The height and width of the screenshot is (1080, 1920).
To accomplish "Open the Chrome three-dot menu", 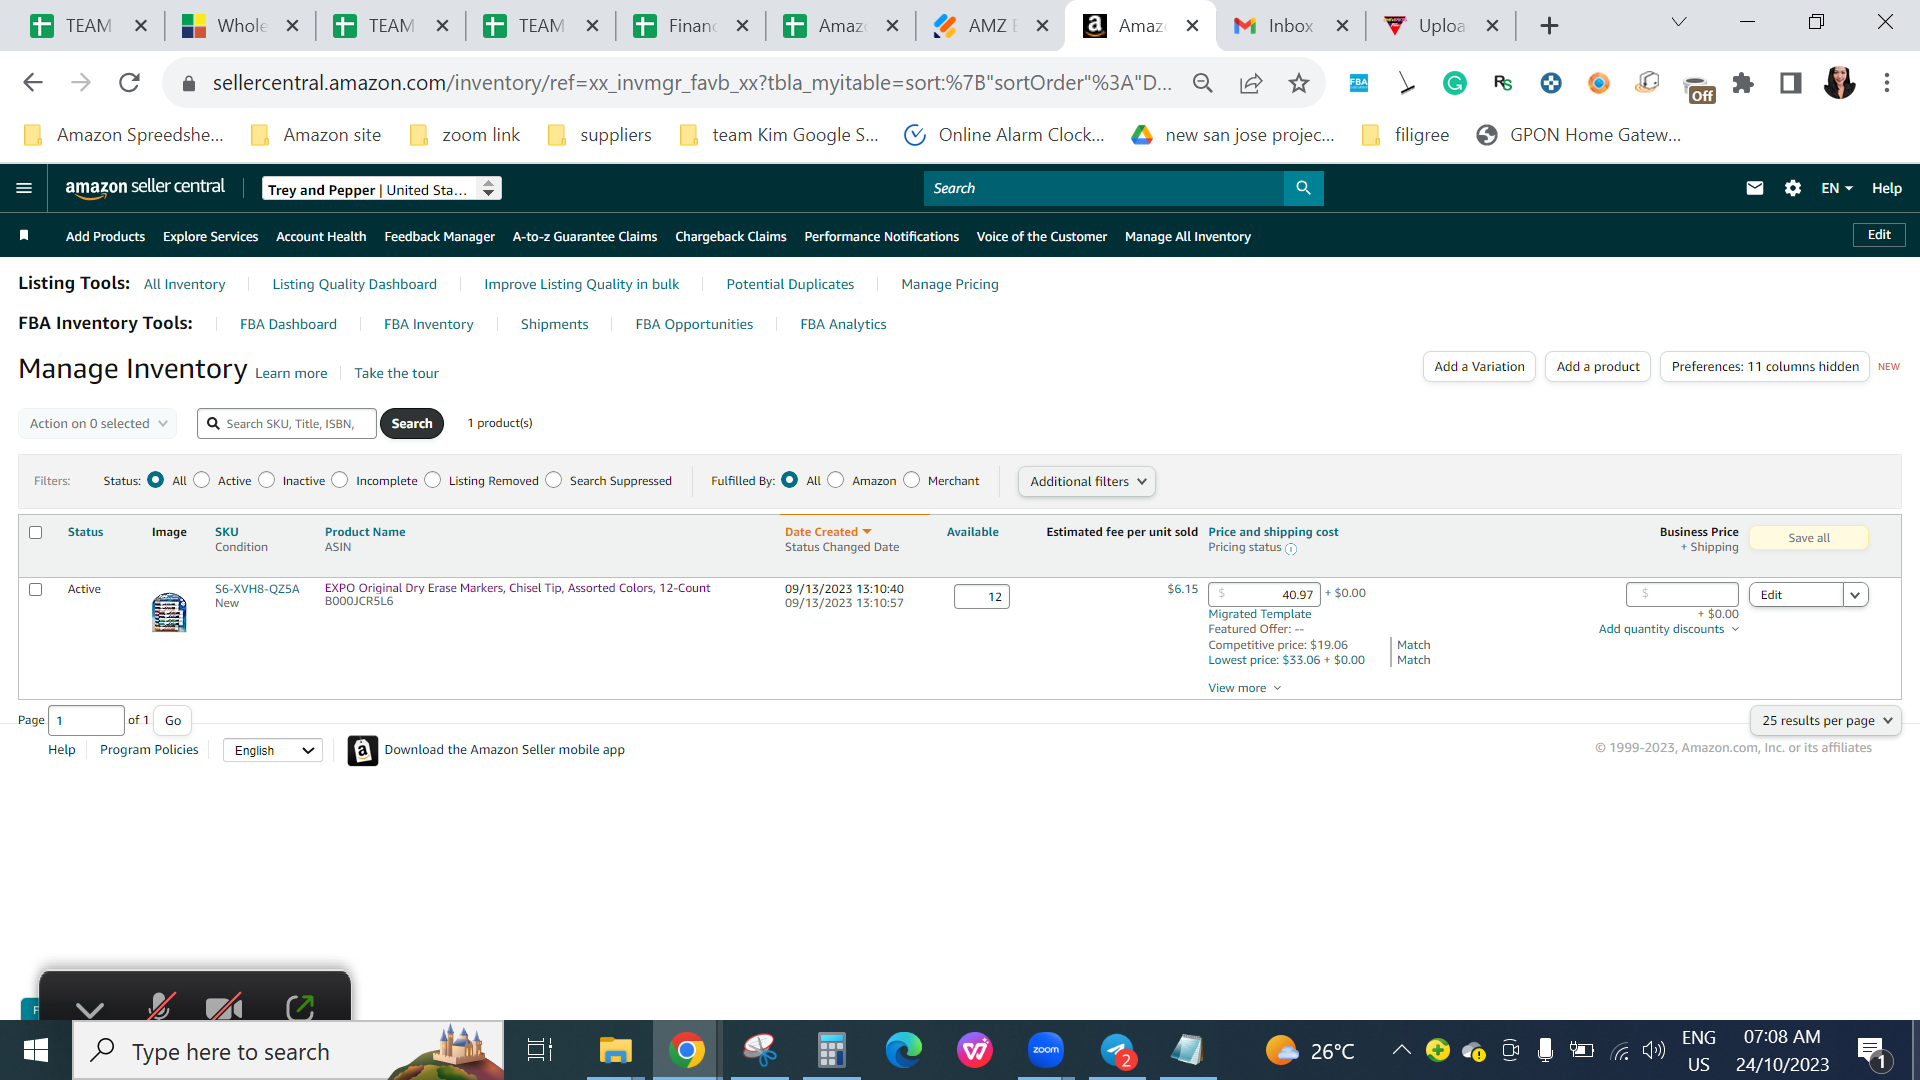I will [1887, 83].
